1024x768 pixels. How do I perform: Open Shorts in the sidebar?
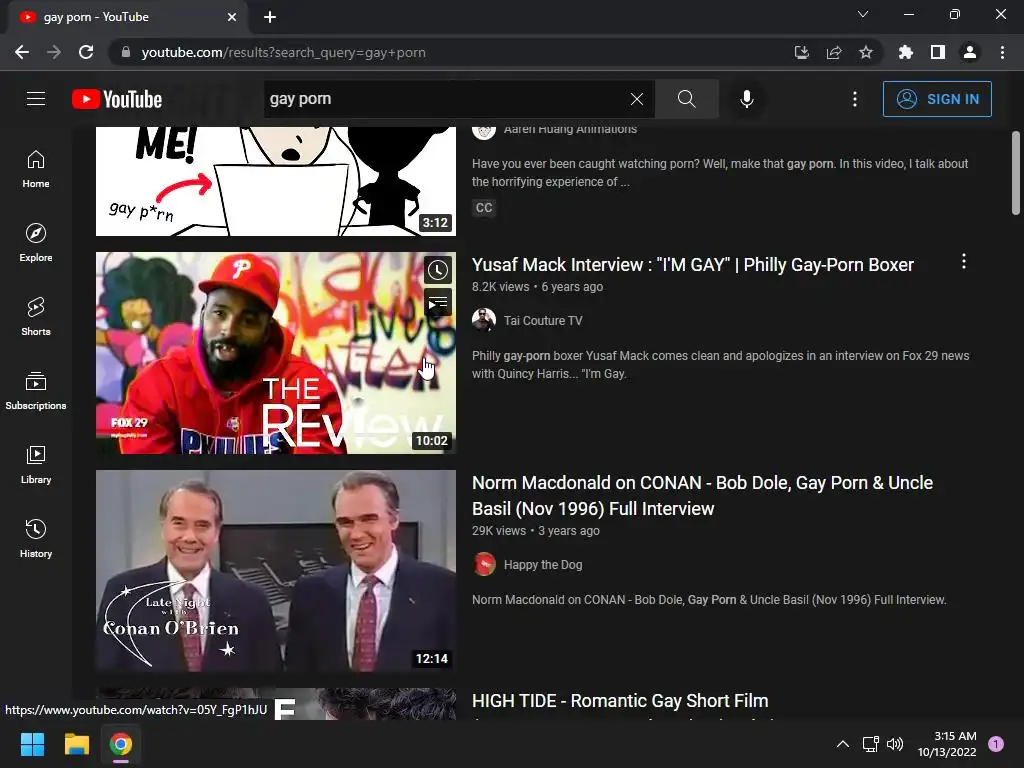click(36, 317)
